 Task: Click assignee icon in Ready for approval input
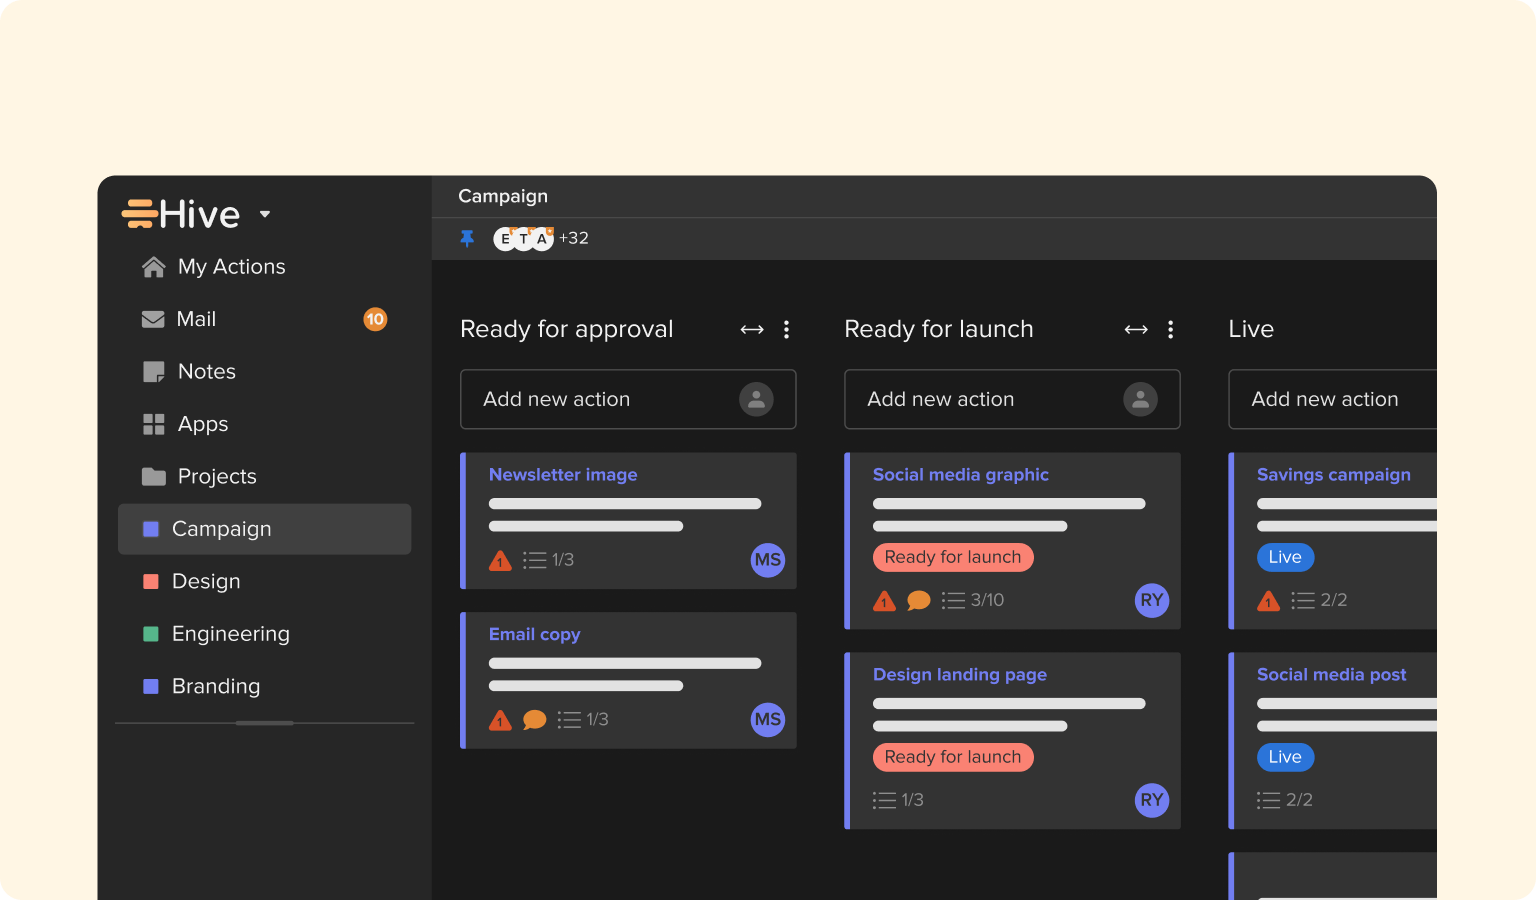[x=756, y=400]
